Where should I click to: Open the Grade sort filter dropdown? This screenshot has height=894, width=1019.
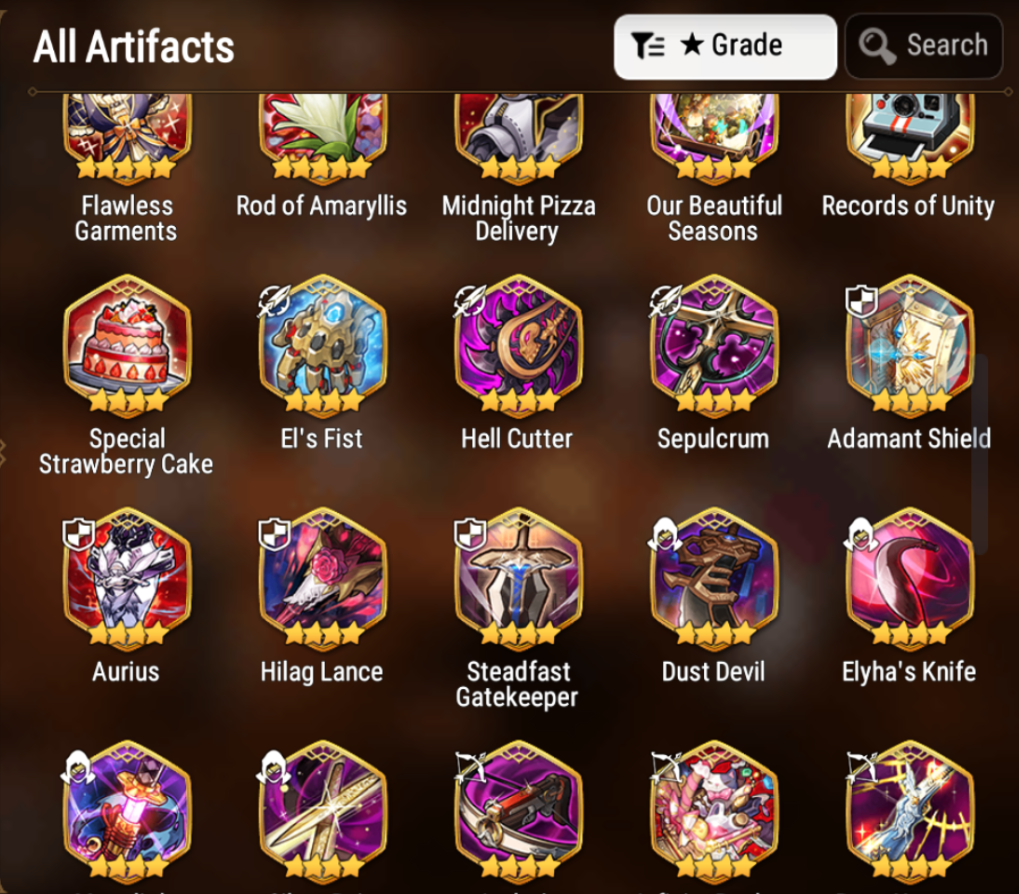coord(725,47)
